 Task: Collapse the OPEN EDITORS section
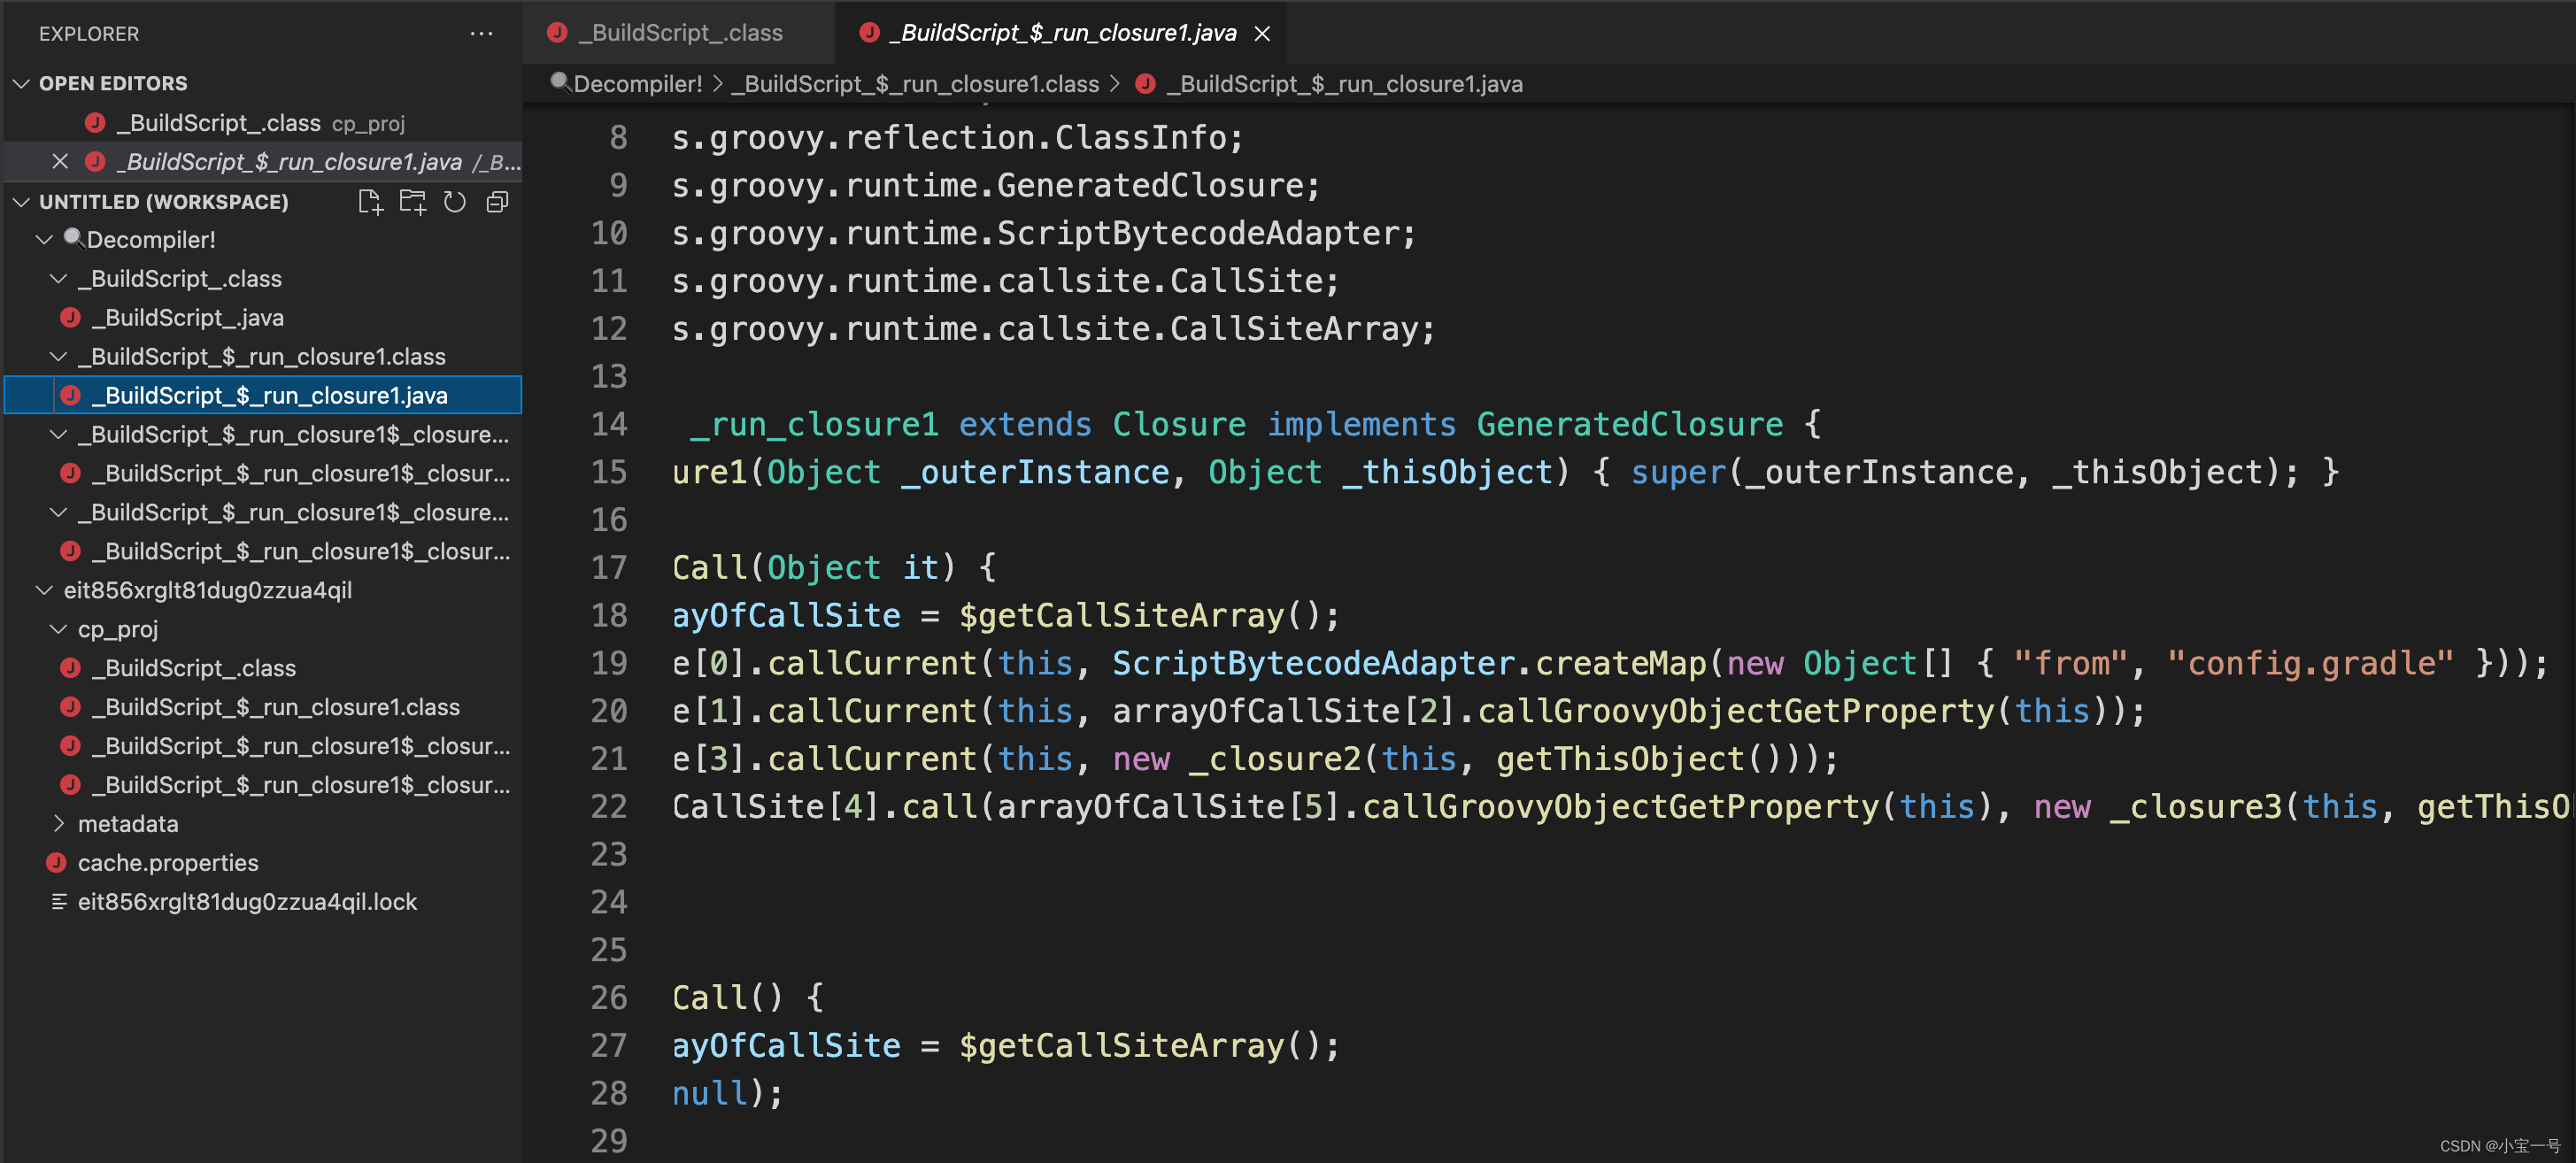pos(21,84)
